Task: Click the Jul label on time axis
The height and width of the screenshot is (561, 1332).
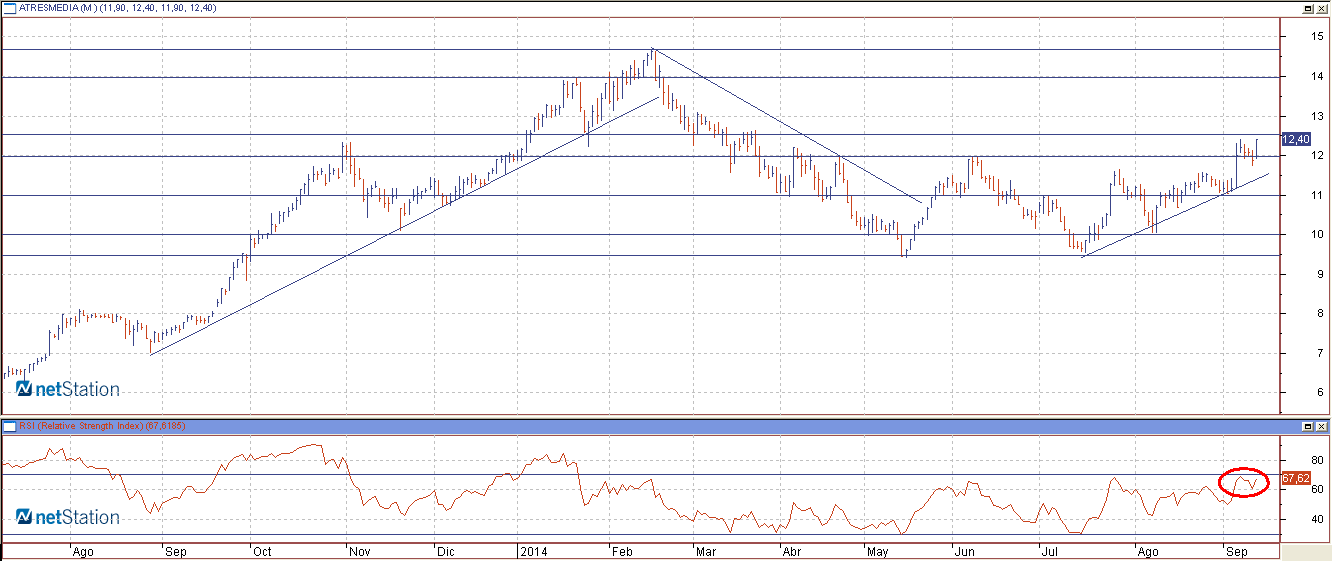Action: tap(1049, 551)
